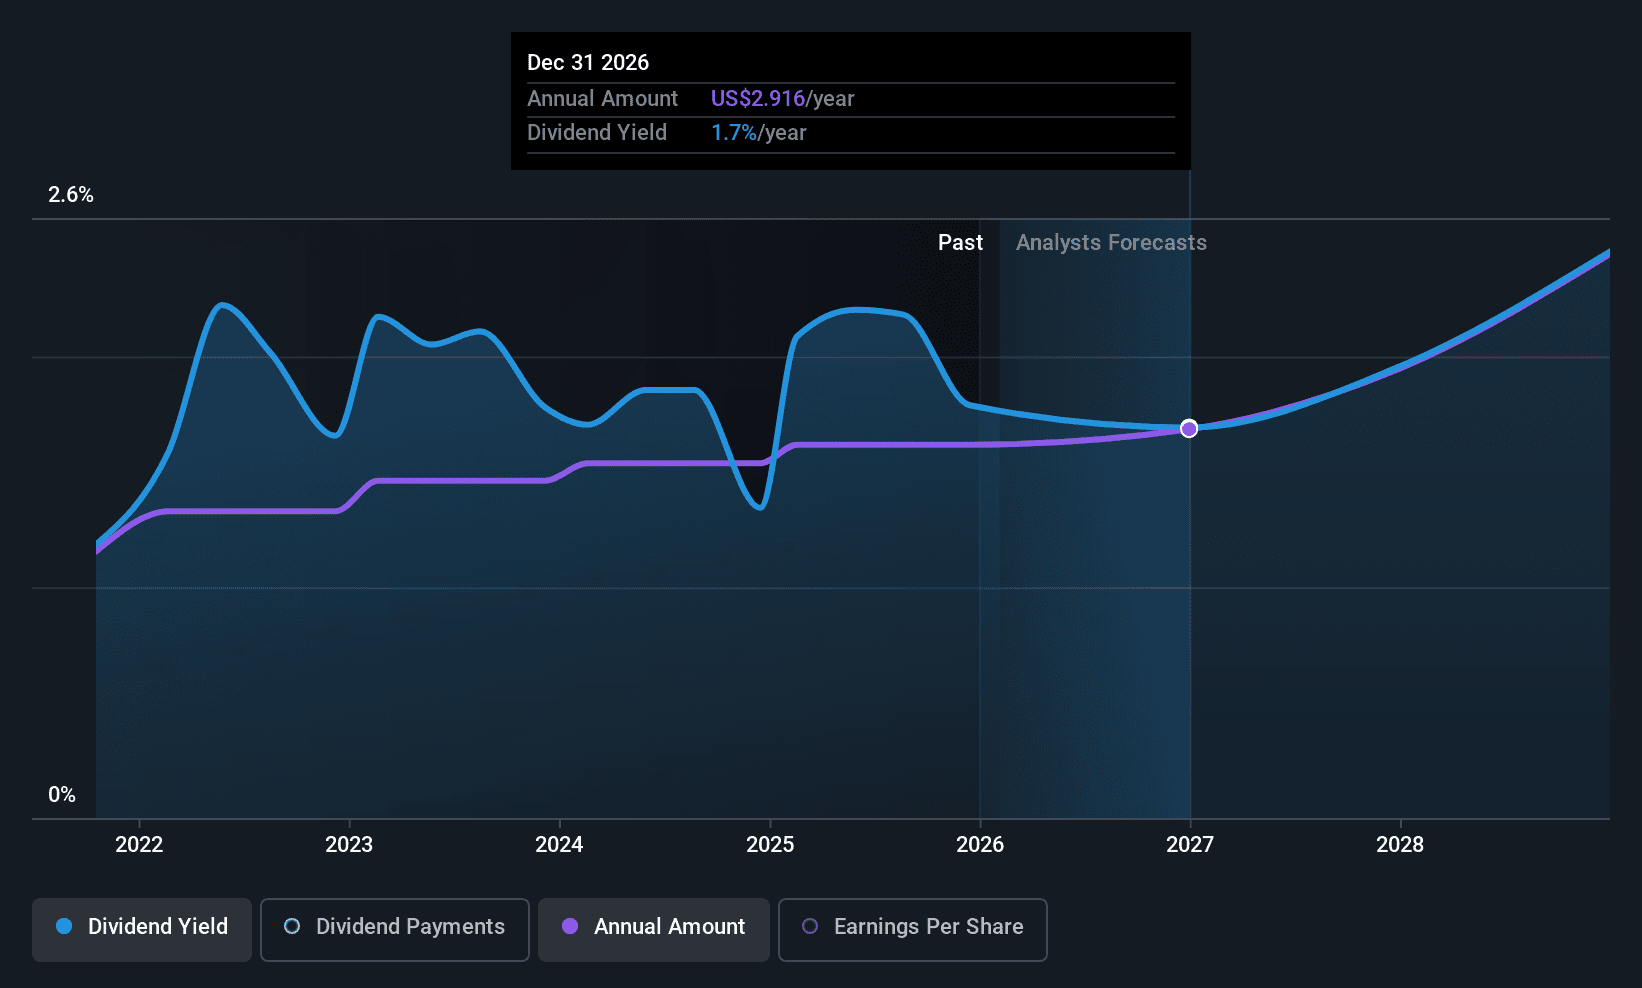Click the highlighted data point marker on the line
Screen dimensions: 1642x988
[x=1189, y=429]
